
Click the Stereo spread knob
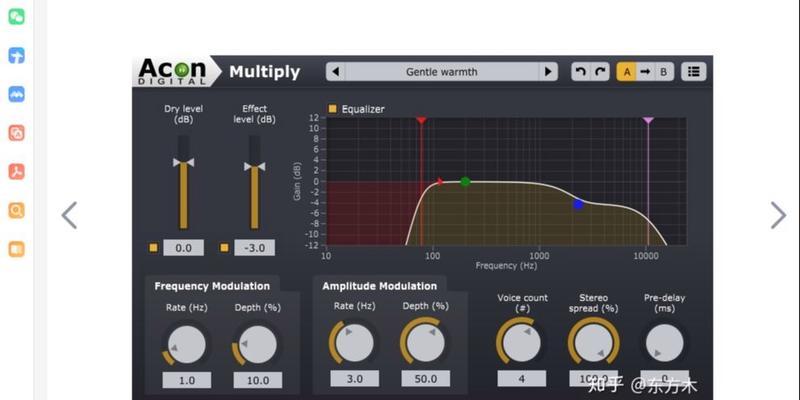click(x=593, y=343)
